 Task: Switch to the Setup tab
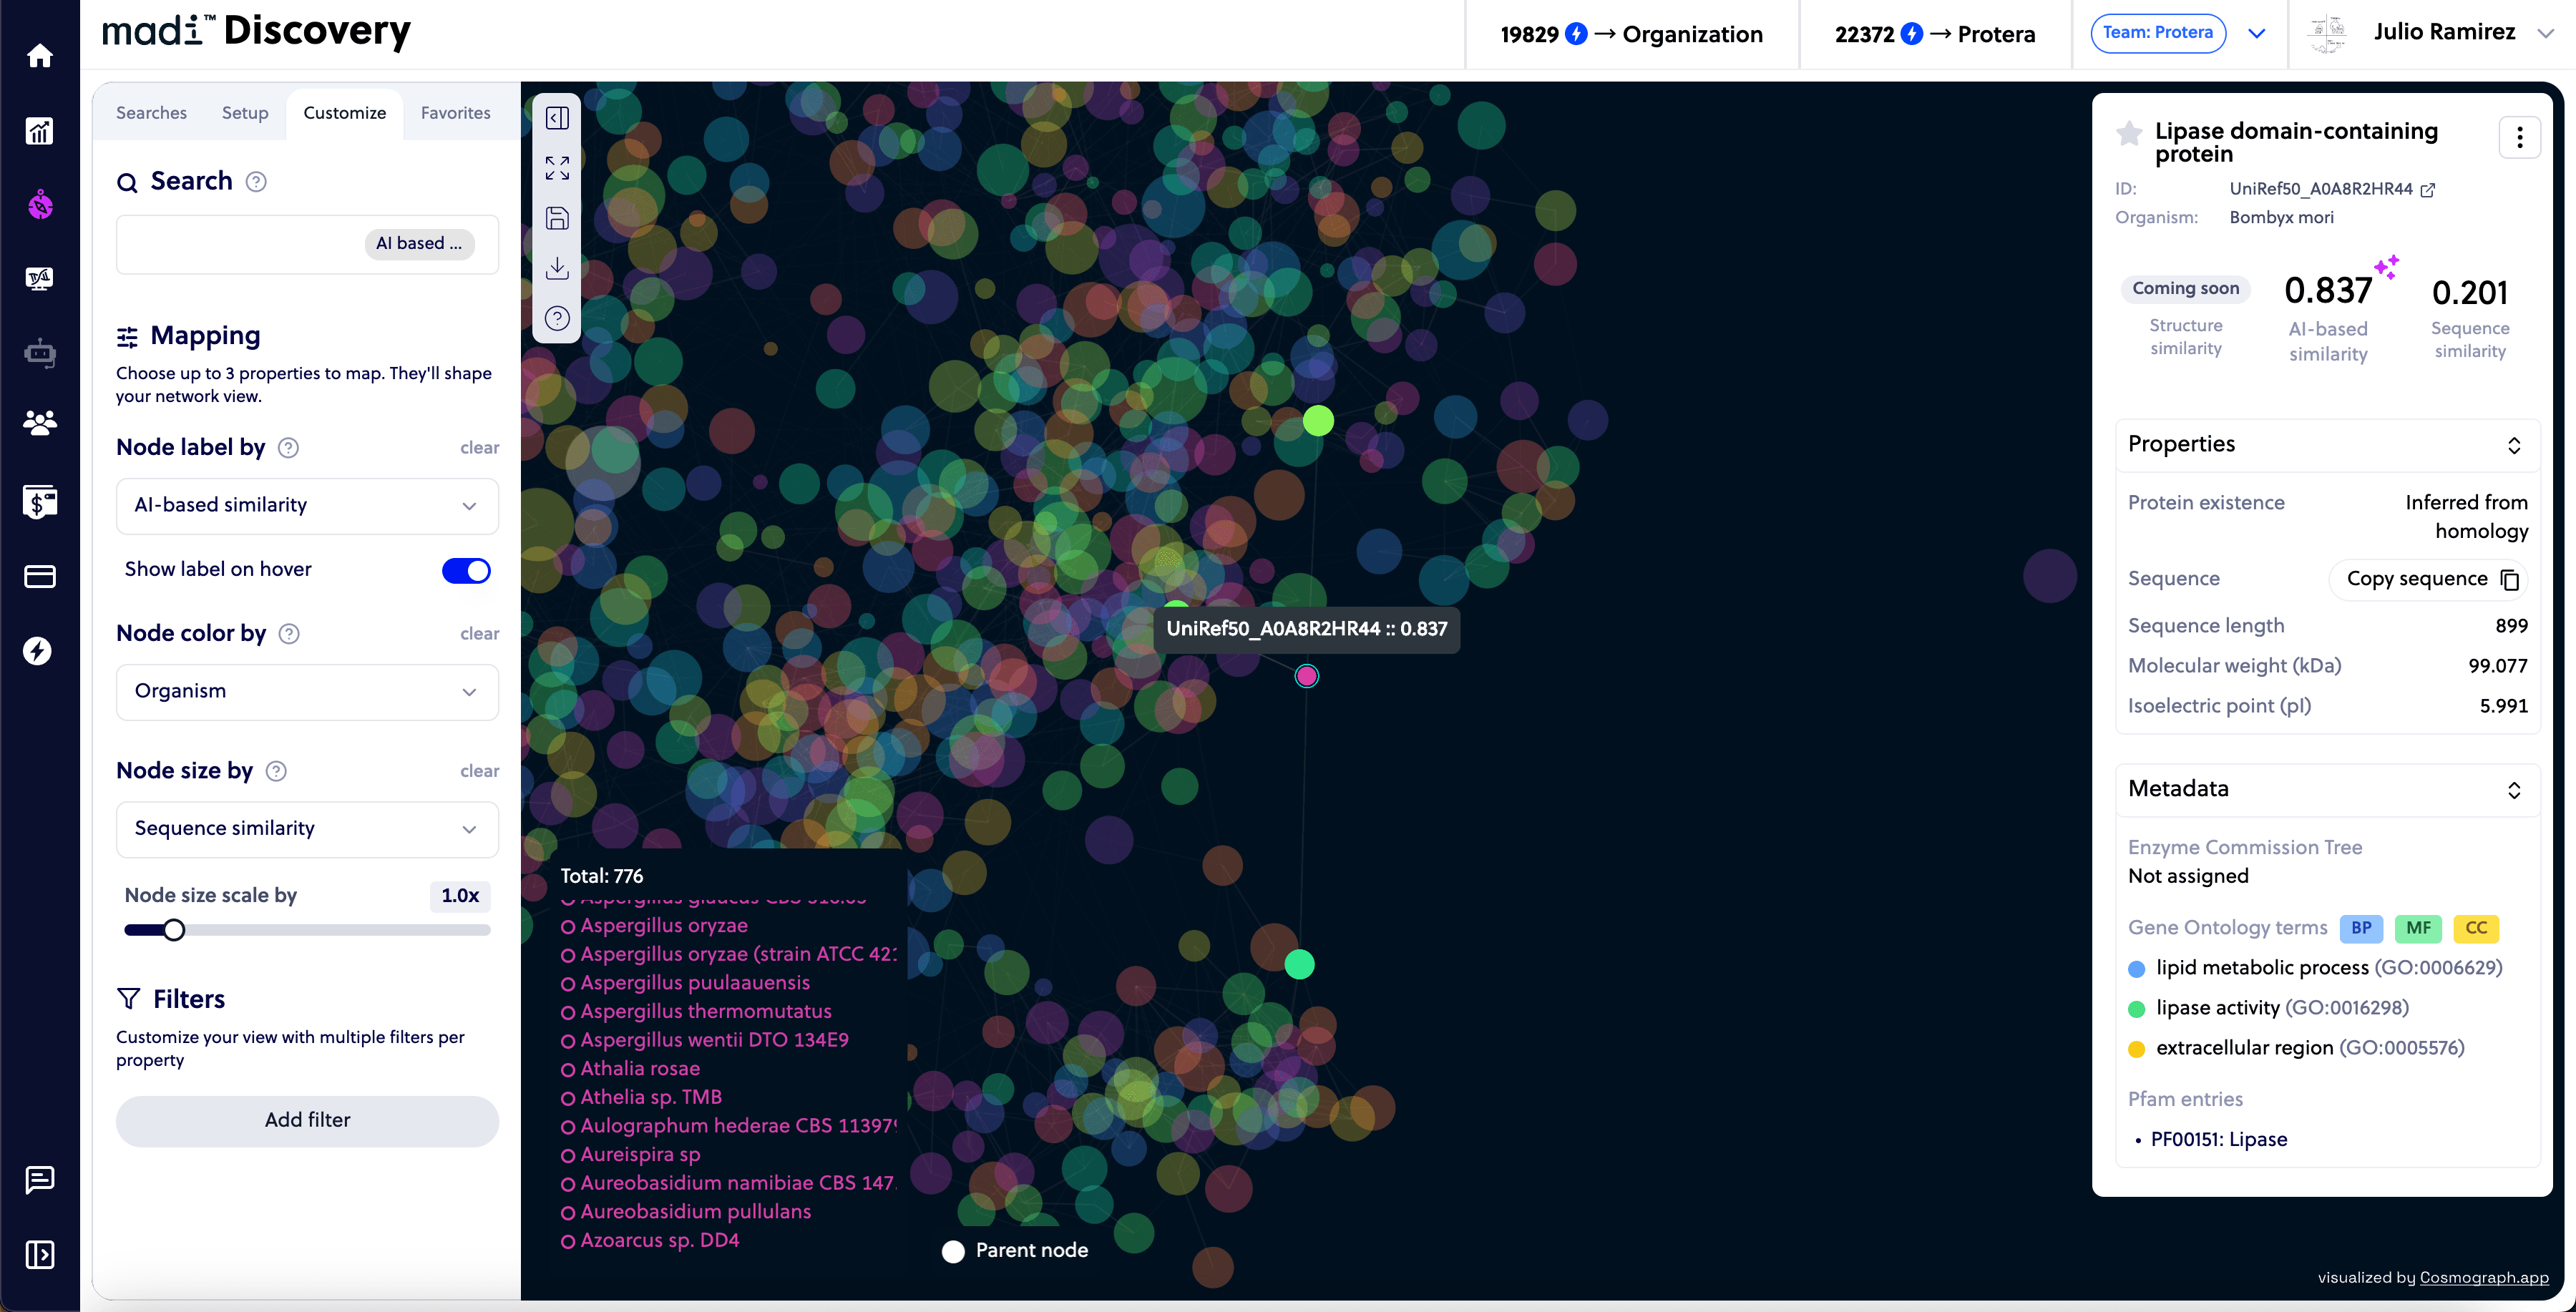pos(245,113)
